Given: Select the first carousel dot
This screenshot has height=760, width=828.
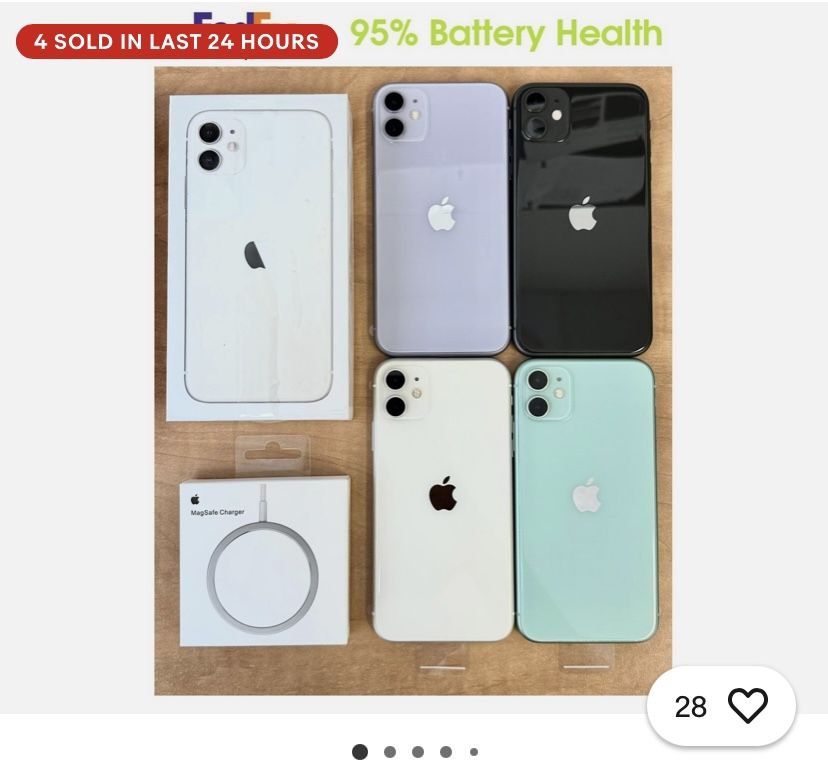Looking at the screenshot, I should (360, 752).
